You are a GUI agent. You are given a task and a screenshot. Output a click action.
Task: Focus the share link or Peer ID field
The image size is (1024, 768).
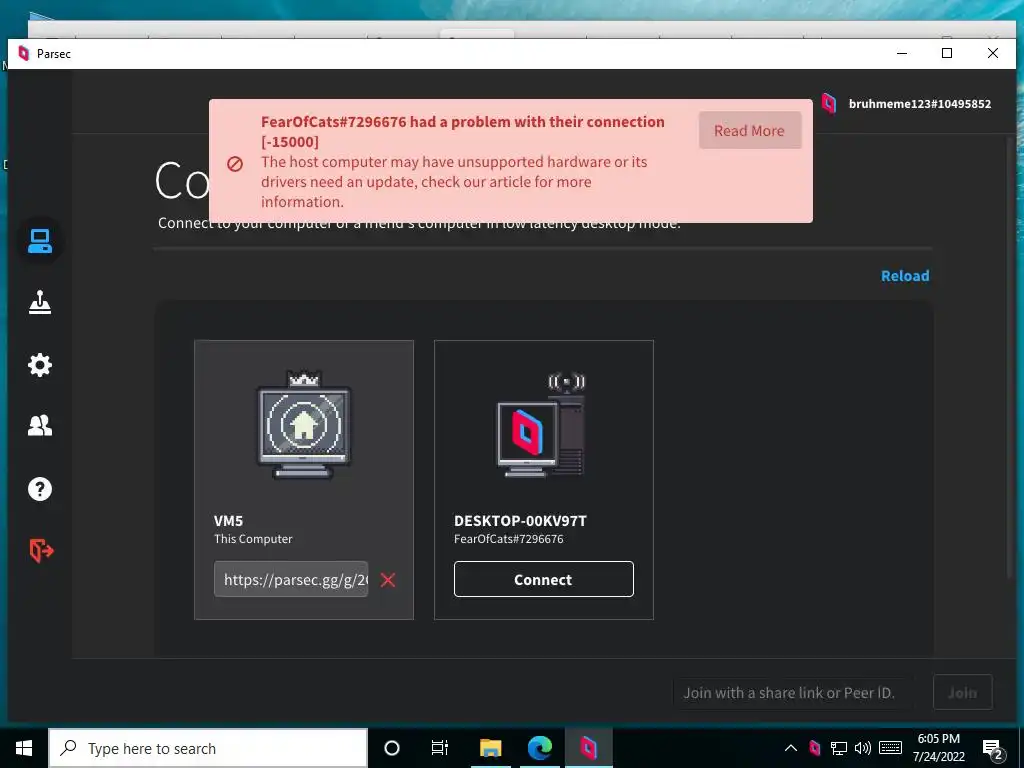coord(793,692)
